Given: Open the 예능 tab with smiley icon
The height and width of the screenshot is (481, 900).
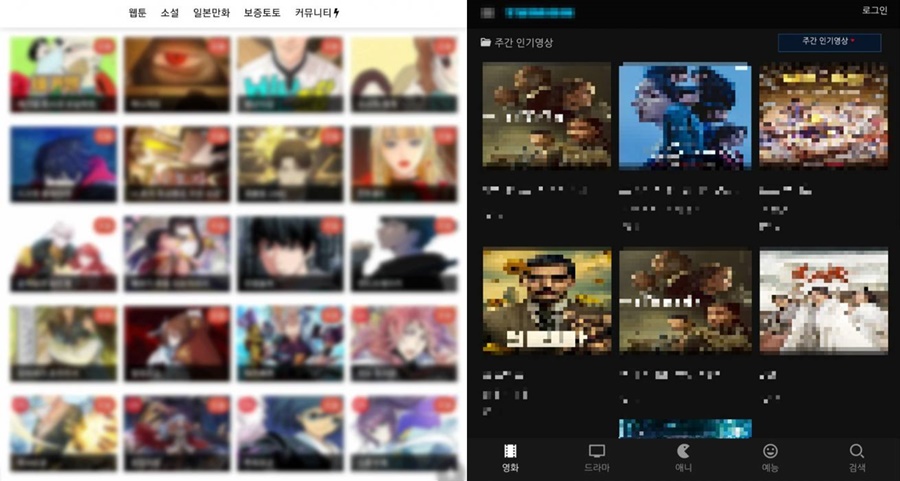Looking at the screenshot, I should pos(770,458).
